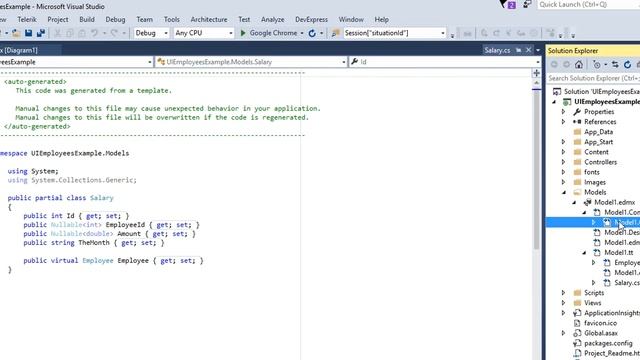
Task: Collapse the Model1.edmx node
Action: point(574,202)
